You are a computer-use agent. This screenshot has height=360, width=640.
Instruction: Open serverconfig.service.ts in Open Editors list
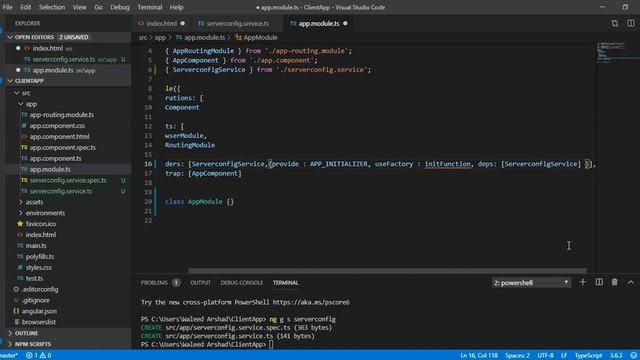(x=64, y=59)
